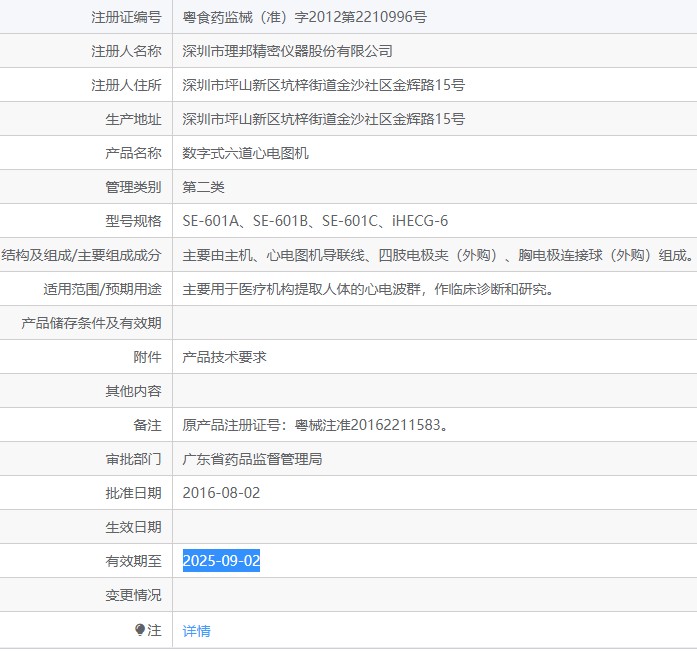Viewport: 697px width, 654px height.
Task: Click registrant name 深圳市理邦精密仪器股份有限公司
Action: coord(288,51)
